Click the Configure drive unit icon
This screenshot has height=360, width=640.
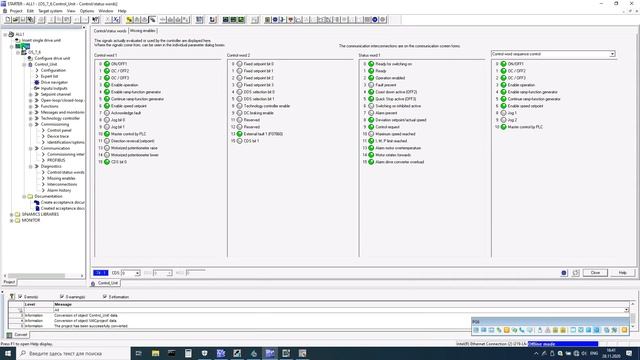(x=30, y=58)
